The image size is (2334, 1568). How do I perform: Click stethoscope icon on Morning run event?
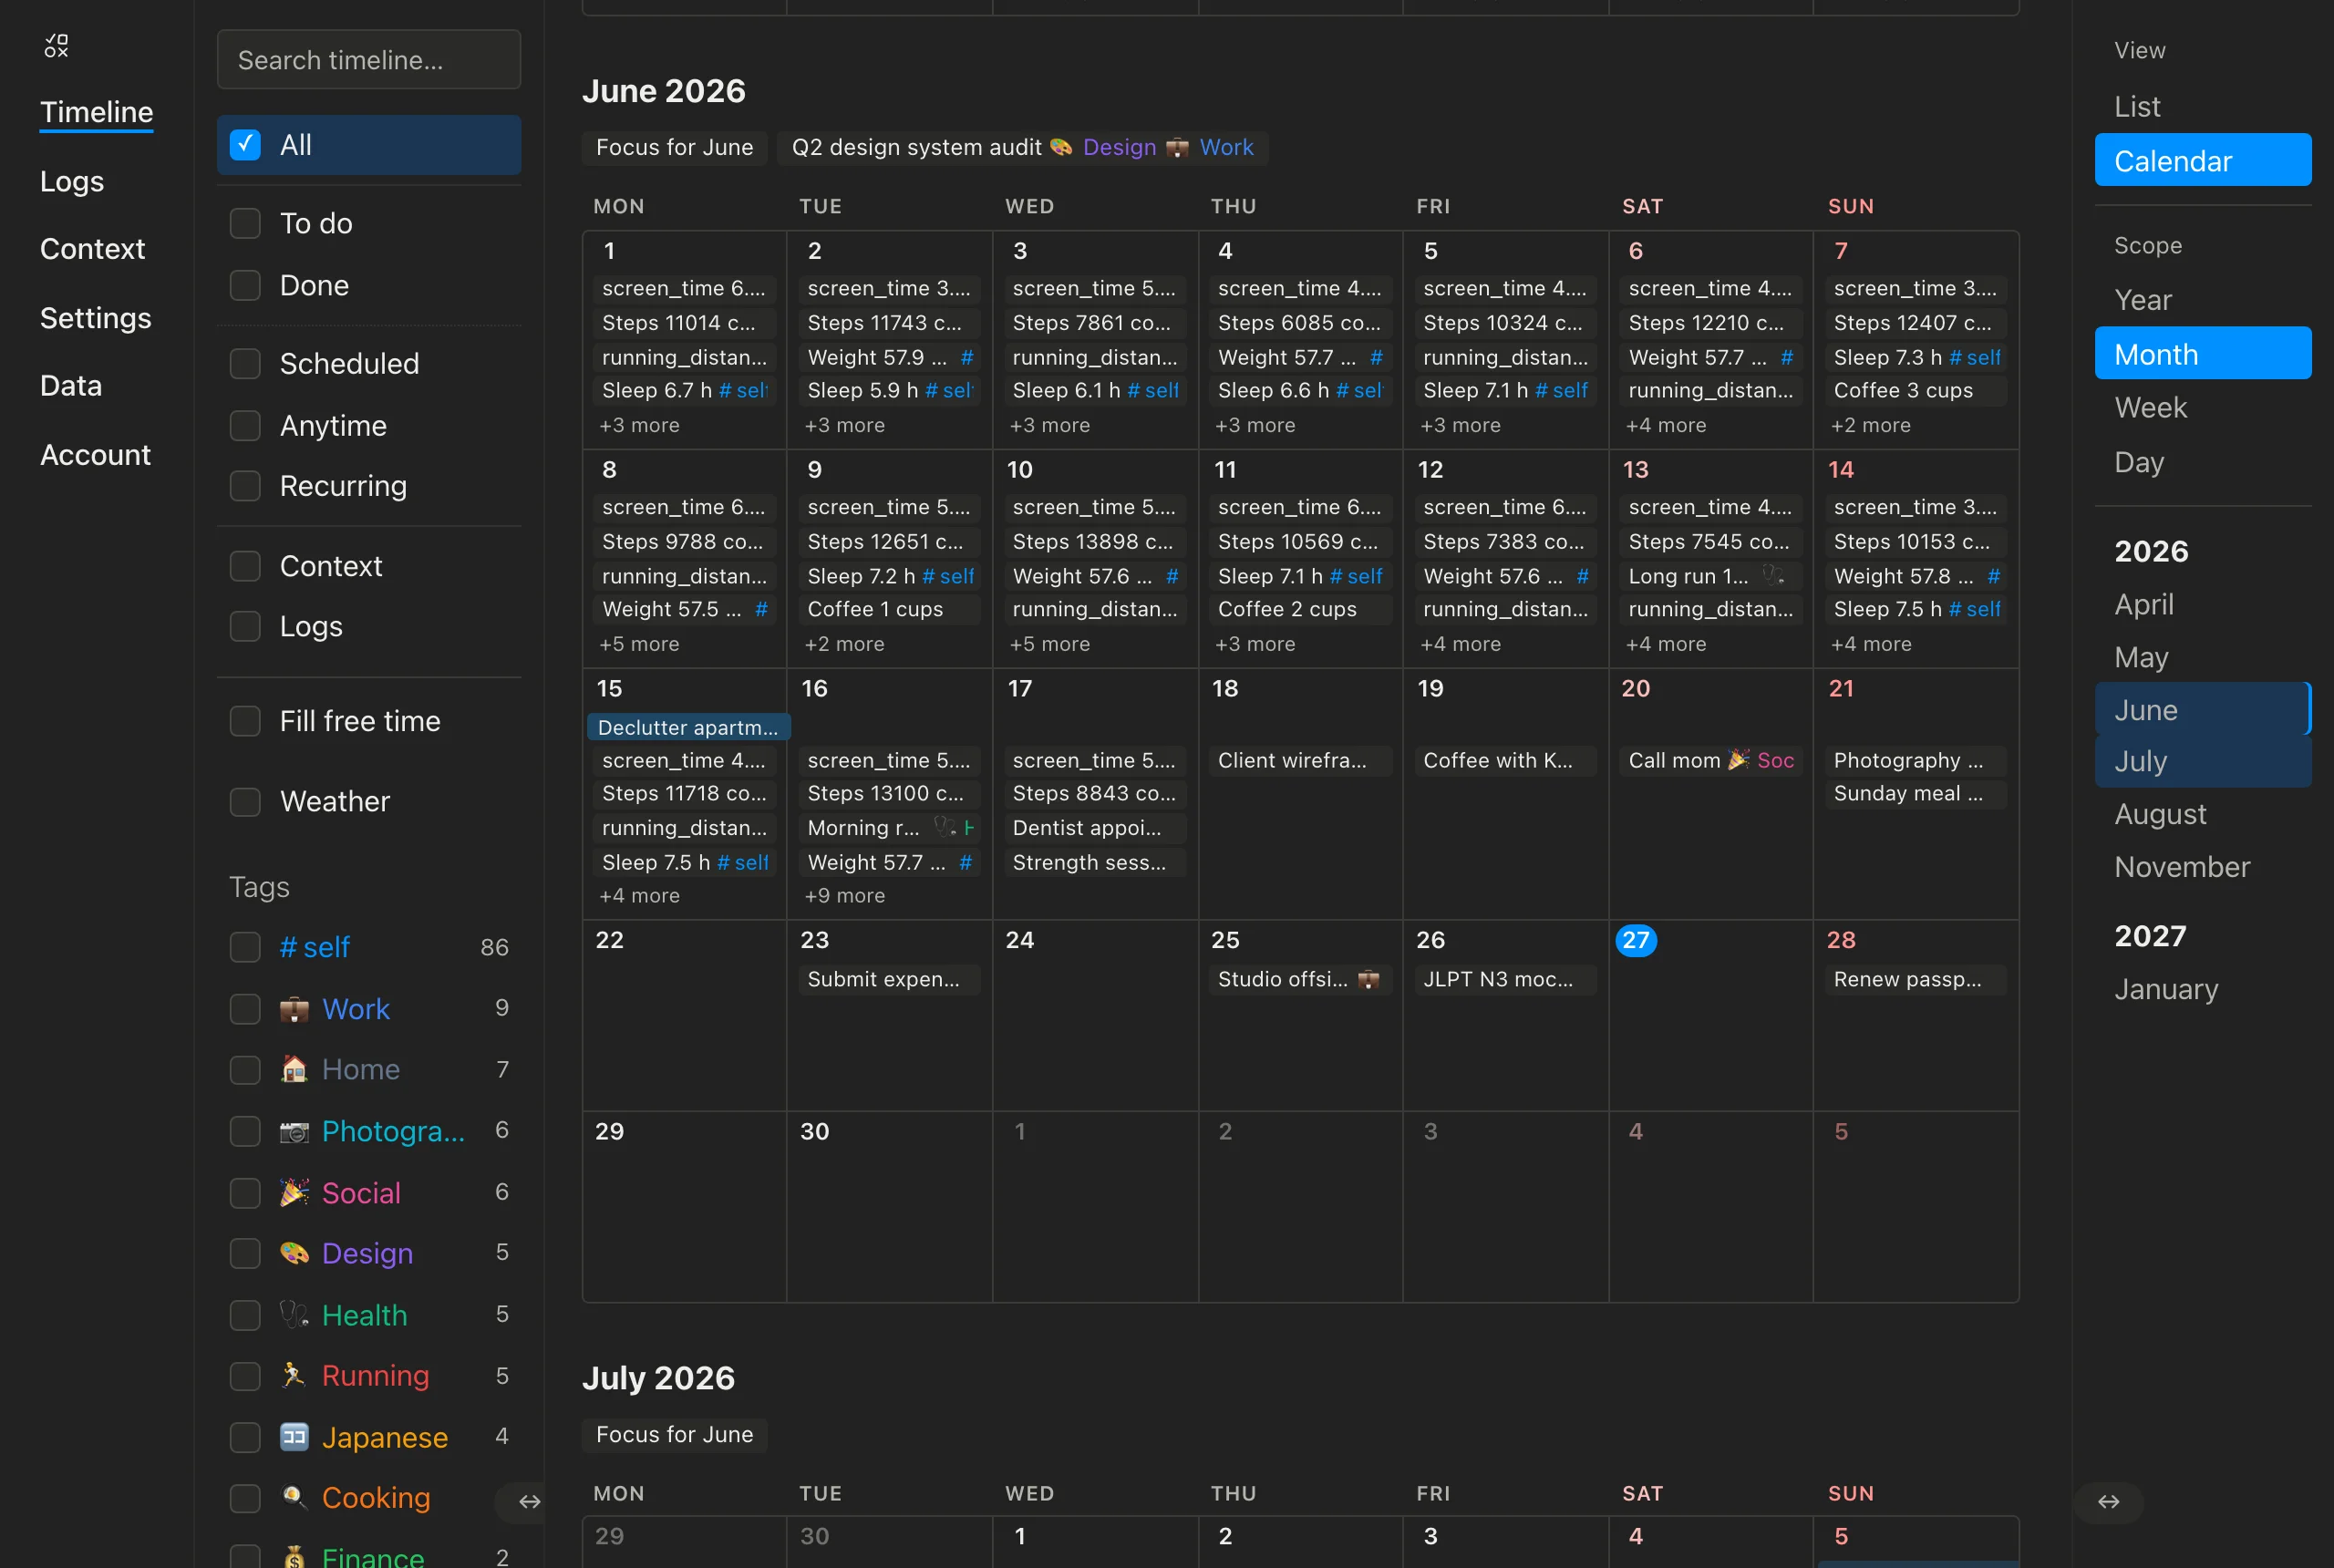(x=944, y=827)
